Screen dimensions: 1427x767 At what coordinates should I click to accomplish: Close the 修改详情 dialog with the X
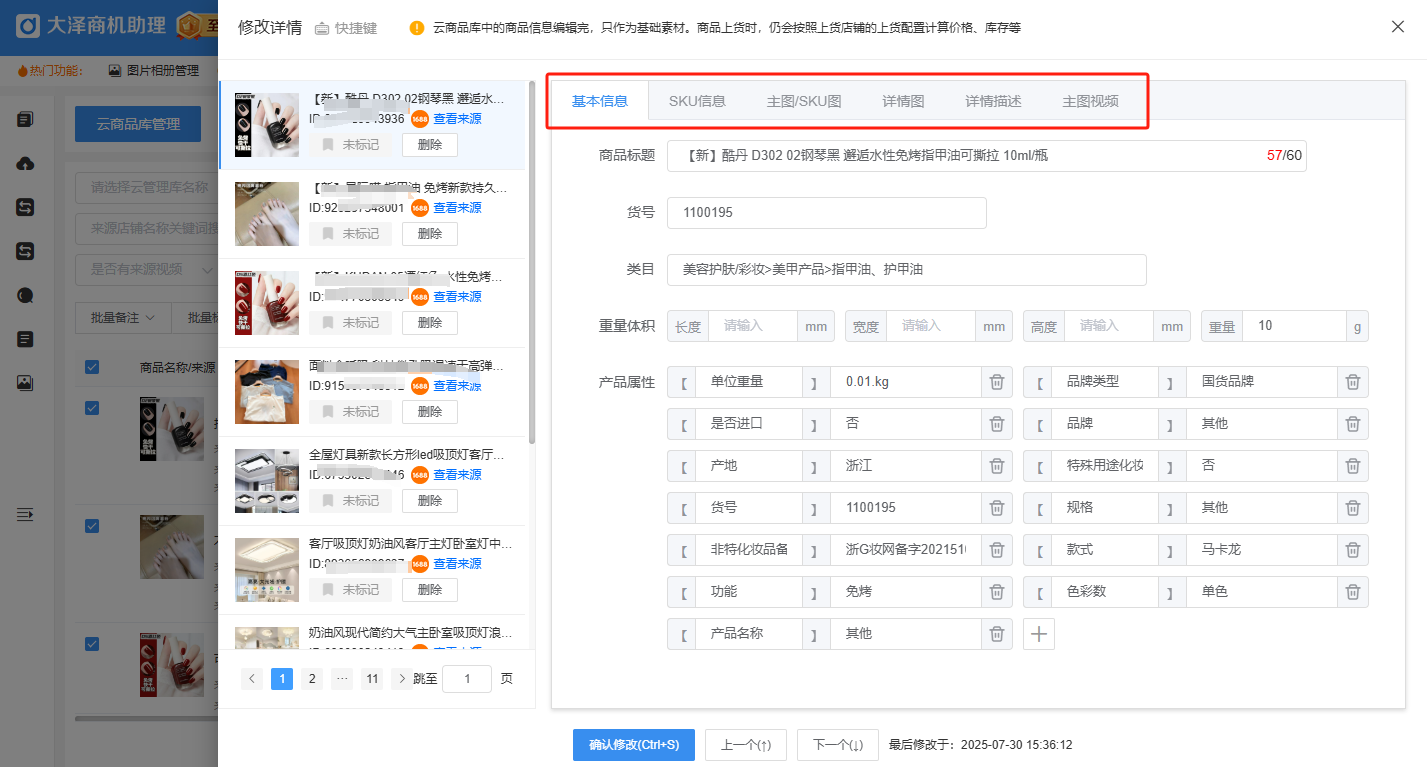click(1398, 27)
